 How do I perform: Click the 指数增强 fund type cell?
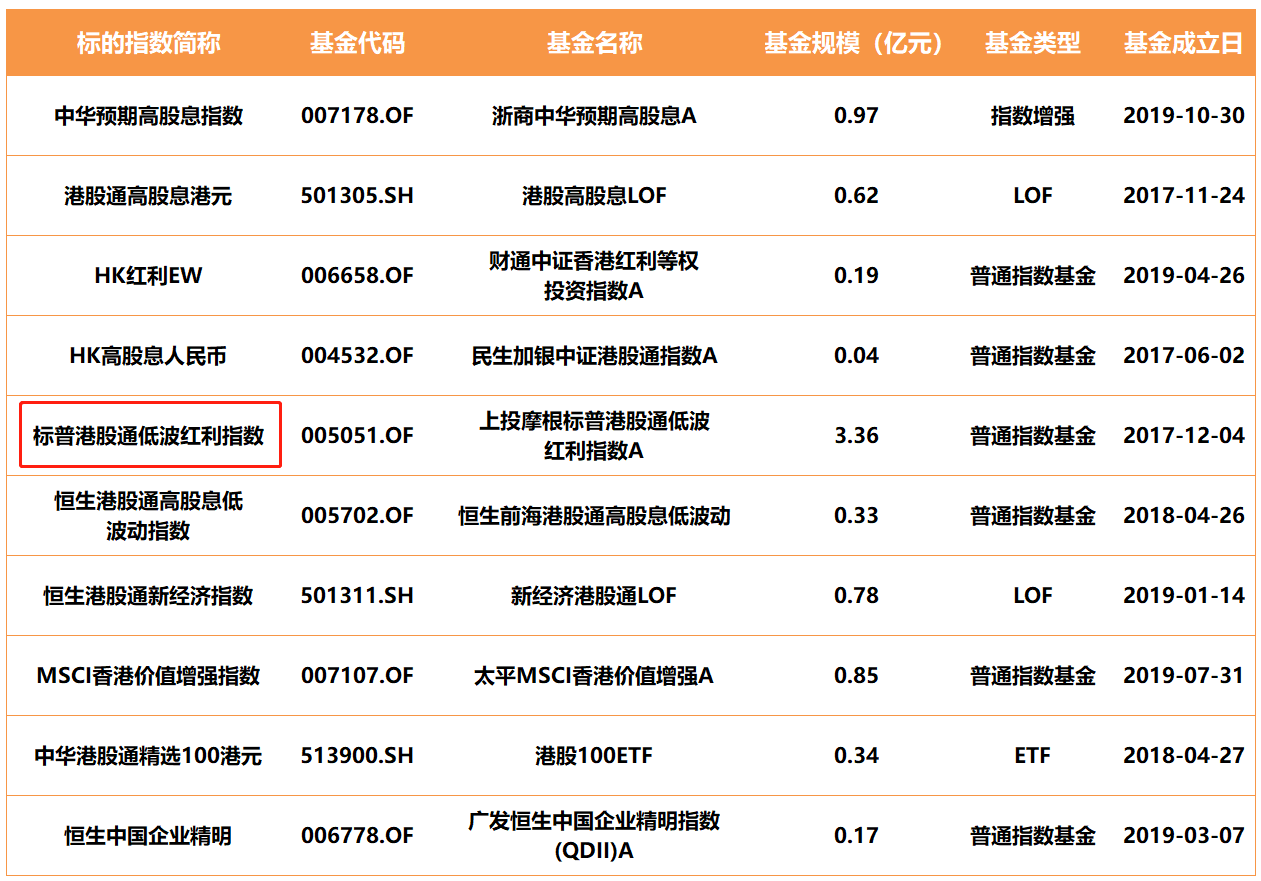[1032, 116]
